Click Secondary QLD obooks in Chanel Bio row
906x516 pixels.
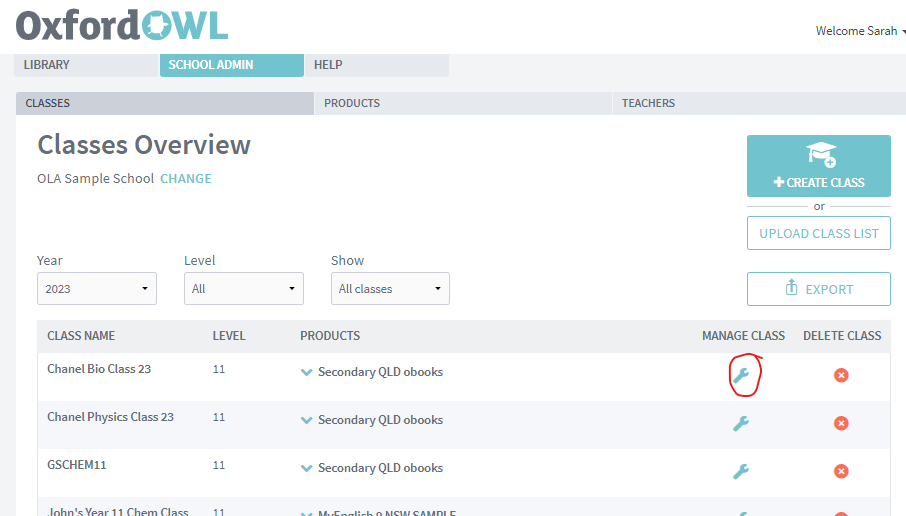[x=380, y=372]
